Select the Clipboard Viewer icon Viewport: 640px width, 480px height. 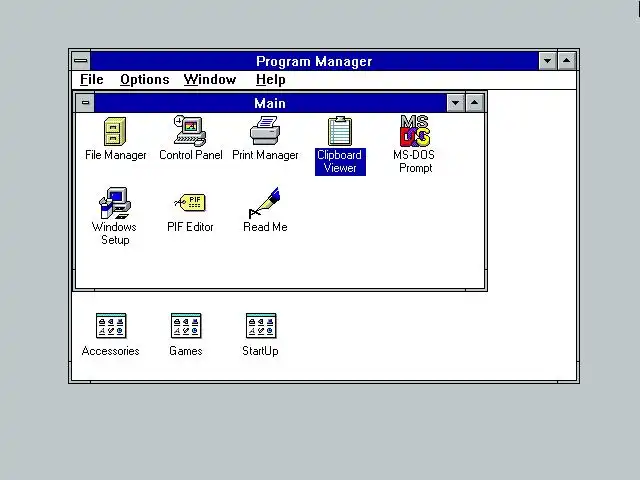point(340,131)
